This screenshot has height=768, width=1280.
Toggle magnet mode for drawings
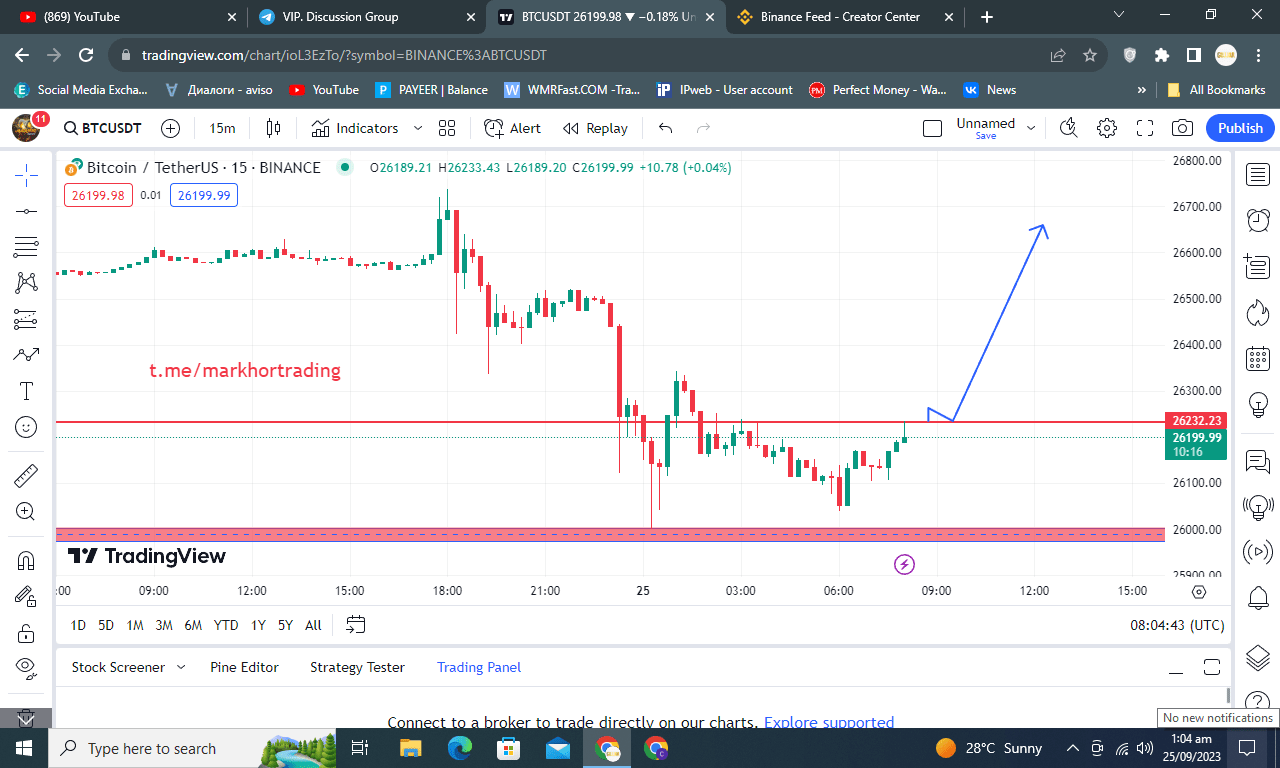[x=26, y=561]
